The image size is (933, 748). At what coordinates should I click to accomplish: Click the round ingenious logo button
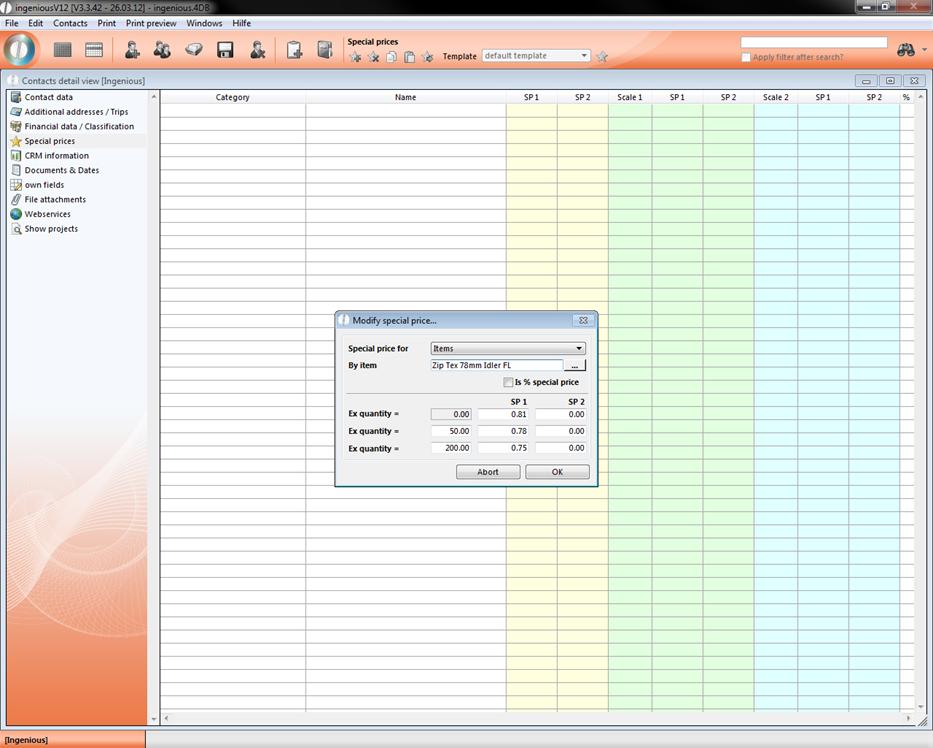tap(20, 50)
